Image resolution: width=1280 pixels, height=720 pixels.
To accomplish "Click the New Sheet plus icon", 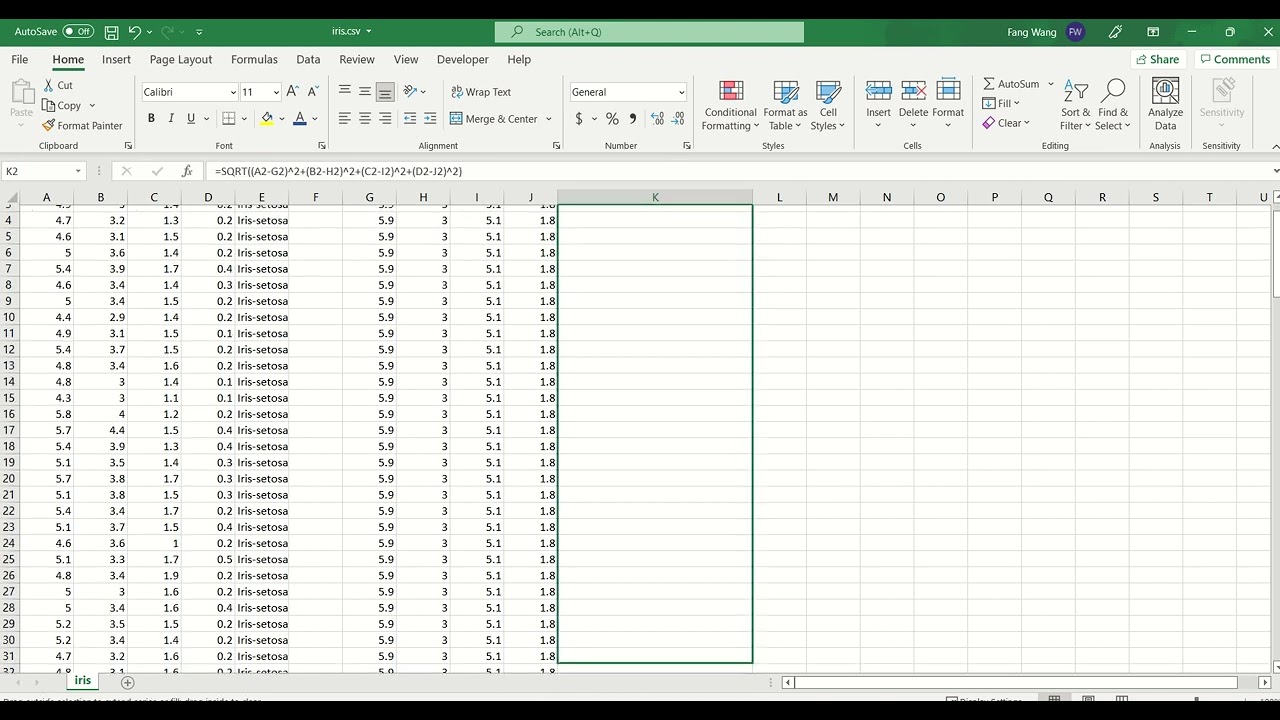I will 127,682.
